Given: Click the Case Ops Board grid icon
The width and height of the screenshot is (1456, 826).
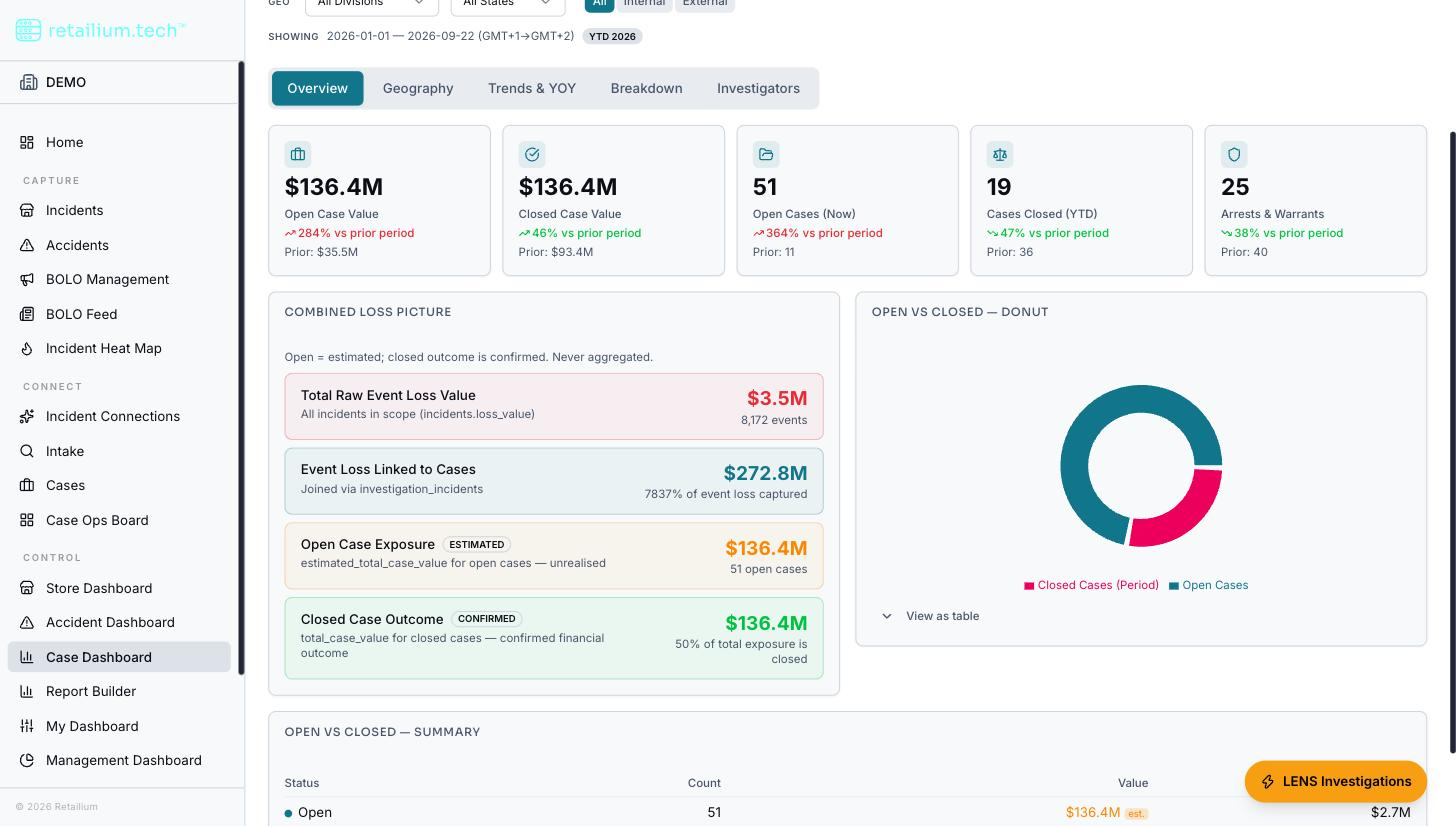Looking at the screenshot, I should (27, 520).
